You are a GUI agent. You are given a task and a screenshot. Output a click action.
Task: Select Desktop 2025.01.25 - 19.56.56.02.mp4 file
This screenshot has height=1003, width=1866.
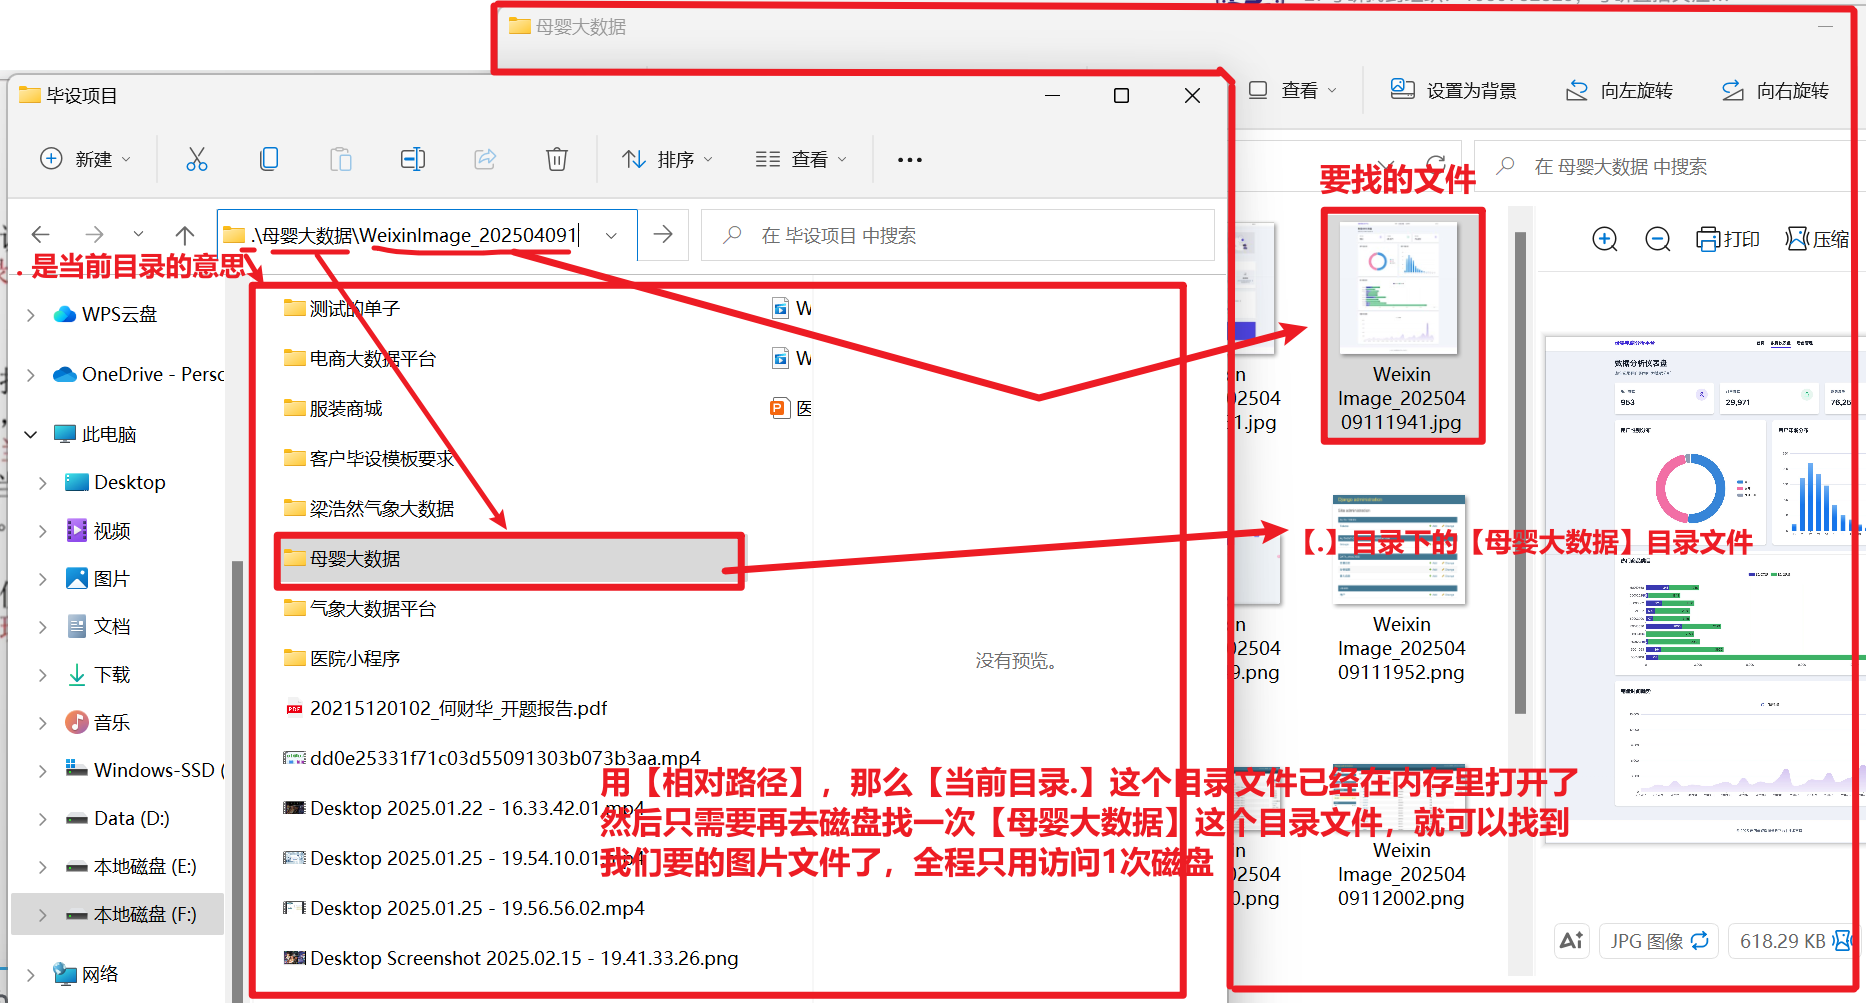coord(464,909)
